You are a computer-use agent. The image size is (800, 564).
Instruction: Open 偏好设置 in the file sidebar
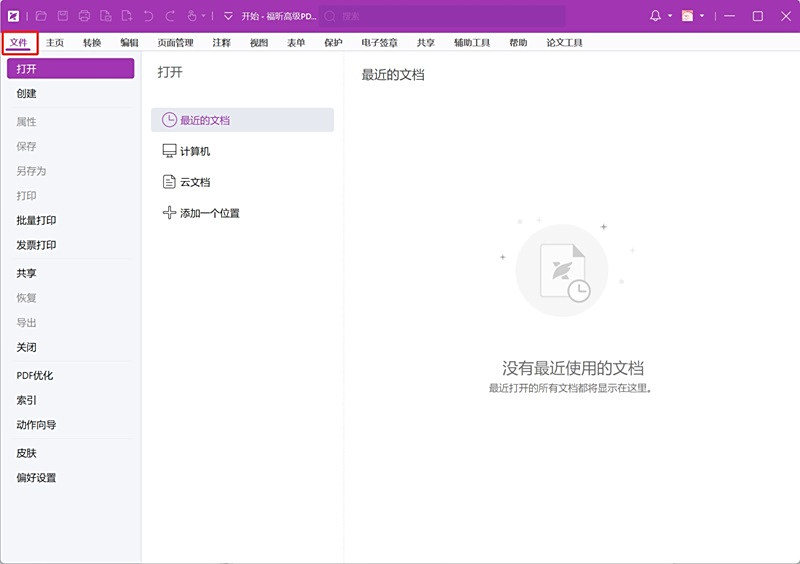pyautogui.click(x=36, y=478)
